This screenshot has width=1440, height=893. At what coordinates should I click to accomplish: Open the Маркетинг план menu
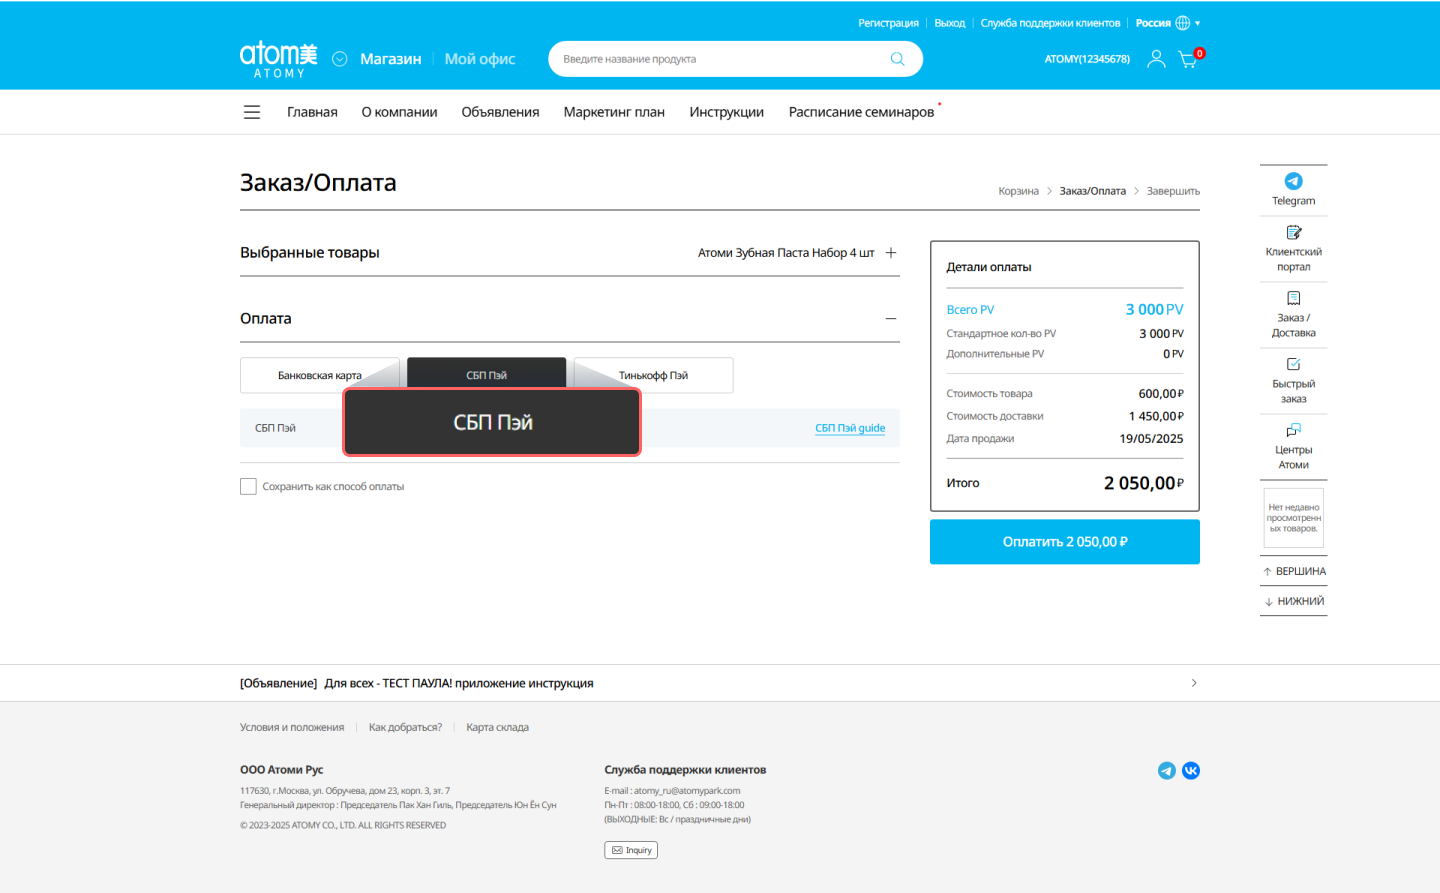point(614,112)
